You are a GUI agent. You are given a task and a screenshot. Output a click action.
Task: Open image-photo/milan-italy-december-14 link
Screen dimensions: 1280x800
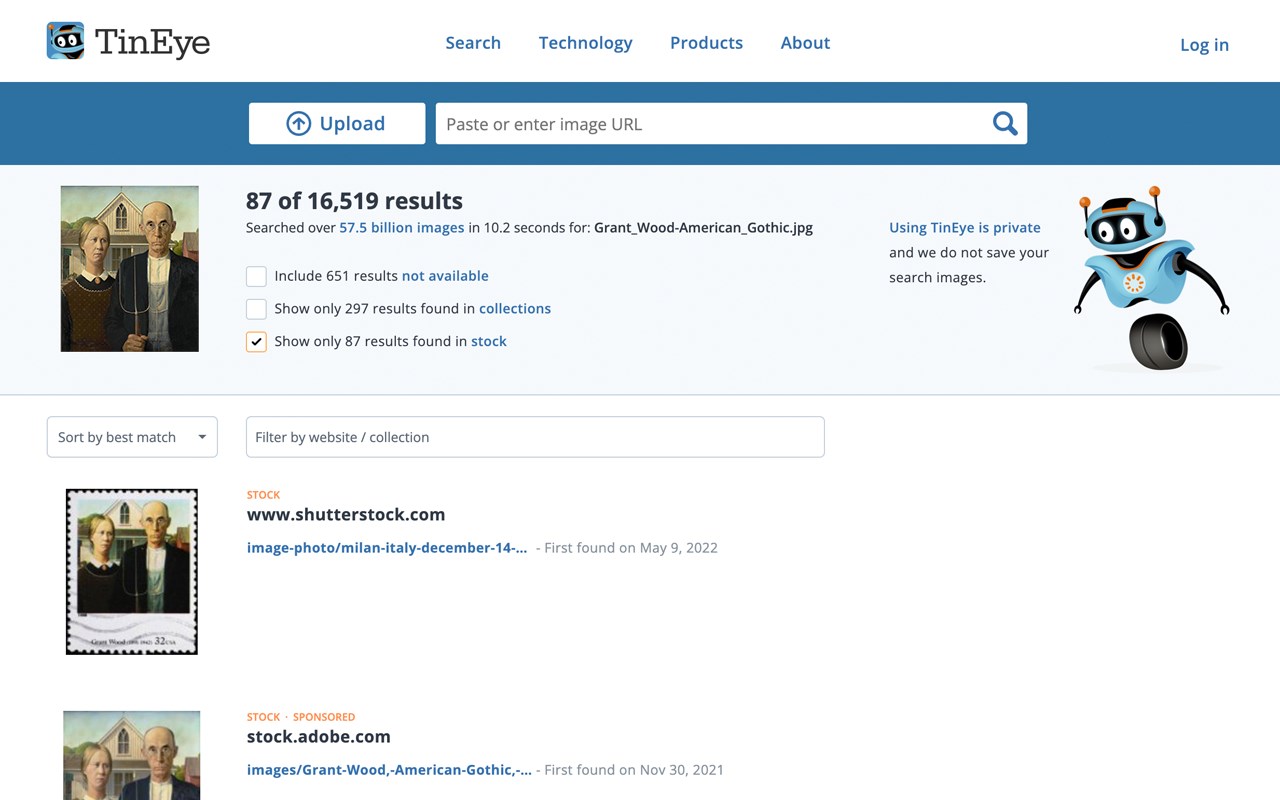[387, 548]
